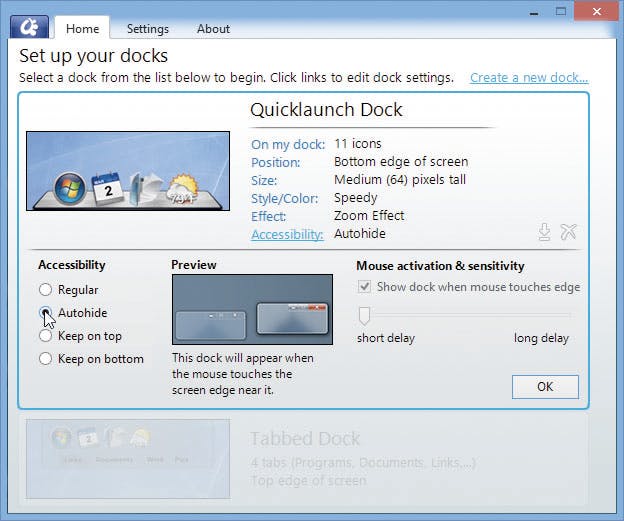Image resolution: width=624 pixels, height=521 pixels.
Task: Close the ObjectDock window
Action: click(x=597, y=12)
